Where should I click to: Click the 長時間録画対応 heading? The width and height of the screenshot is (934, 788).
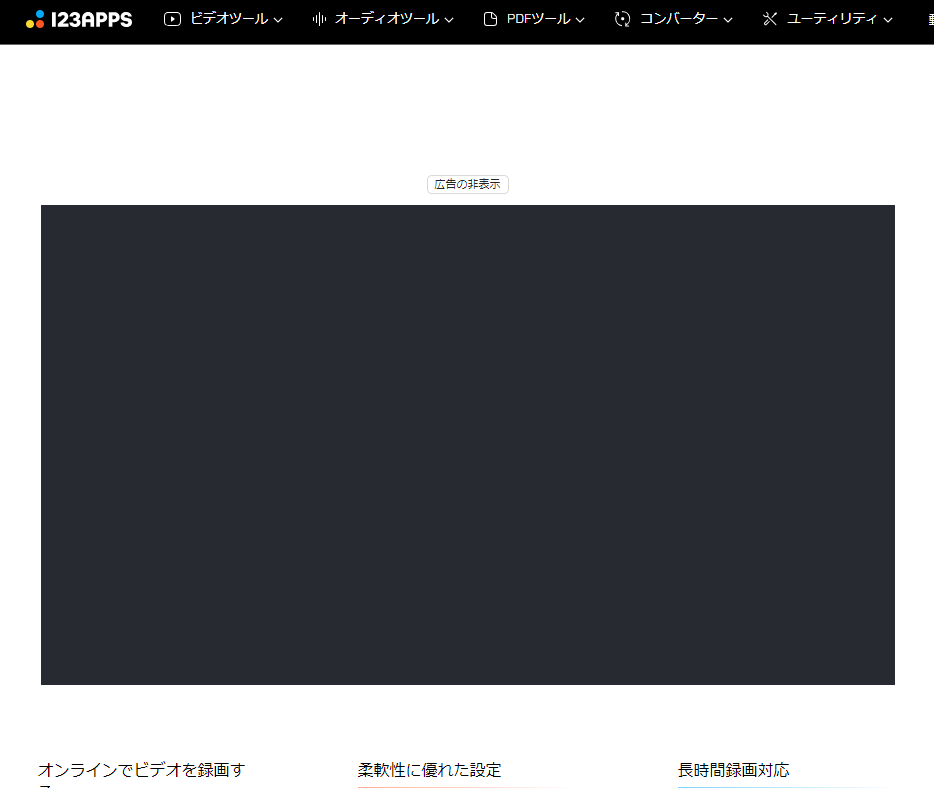733,770
